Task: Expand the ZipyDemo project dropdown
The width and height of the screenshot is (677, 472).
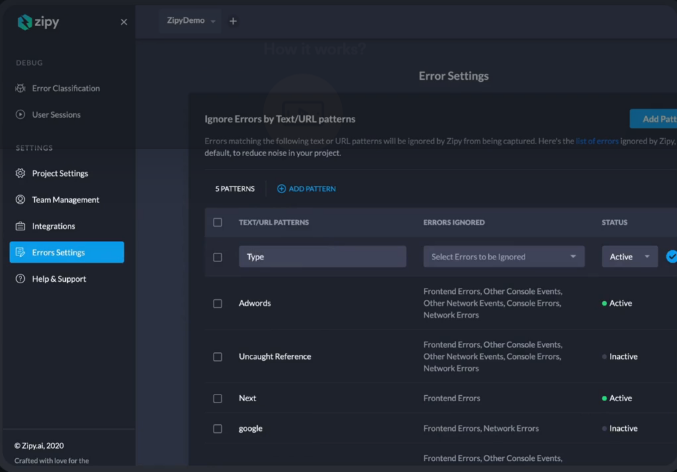Action: [192, 21]
